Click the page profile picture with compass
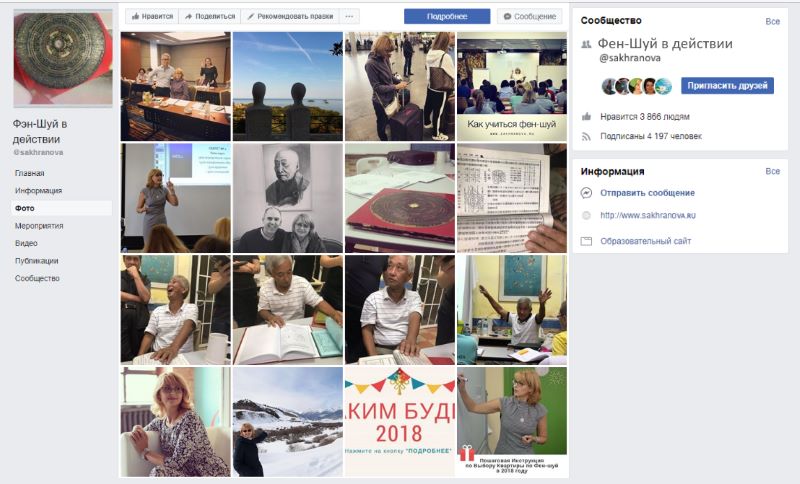Image resolution: width=800 pixels, height=484 pixels. (63, 59)
